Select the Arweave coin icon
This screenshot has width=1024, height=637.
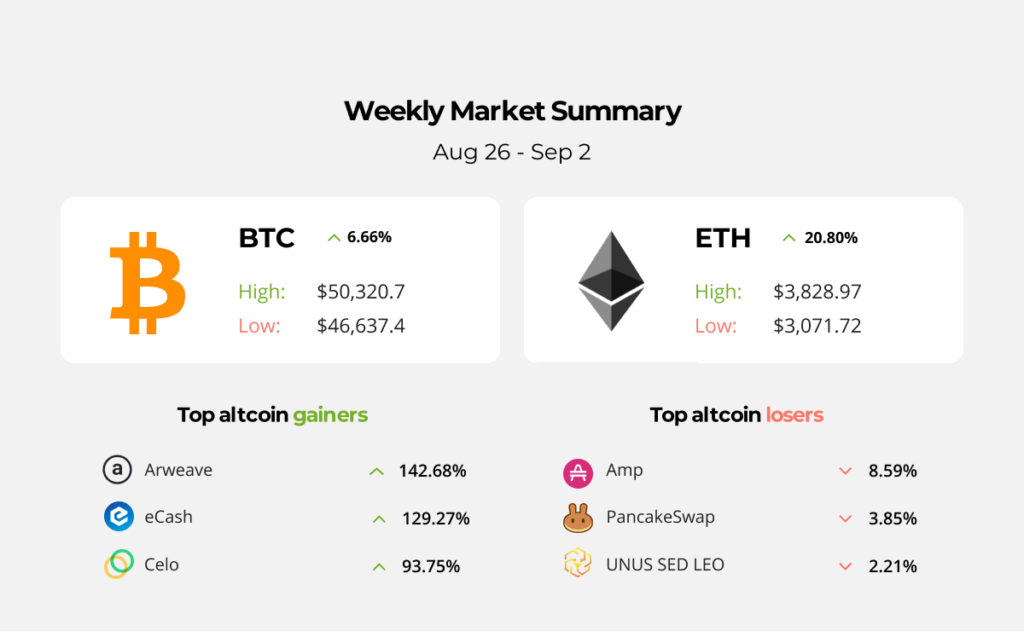118,469
